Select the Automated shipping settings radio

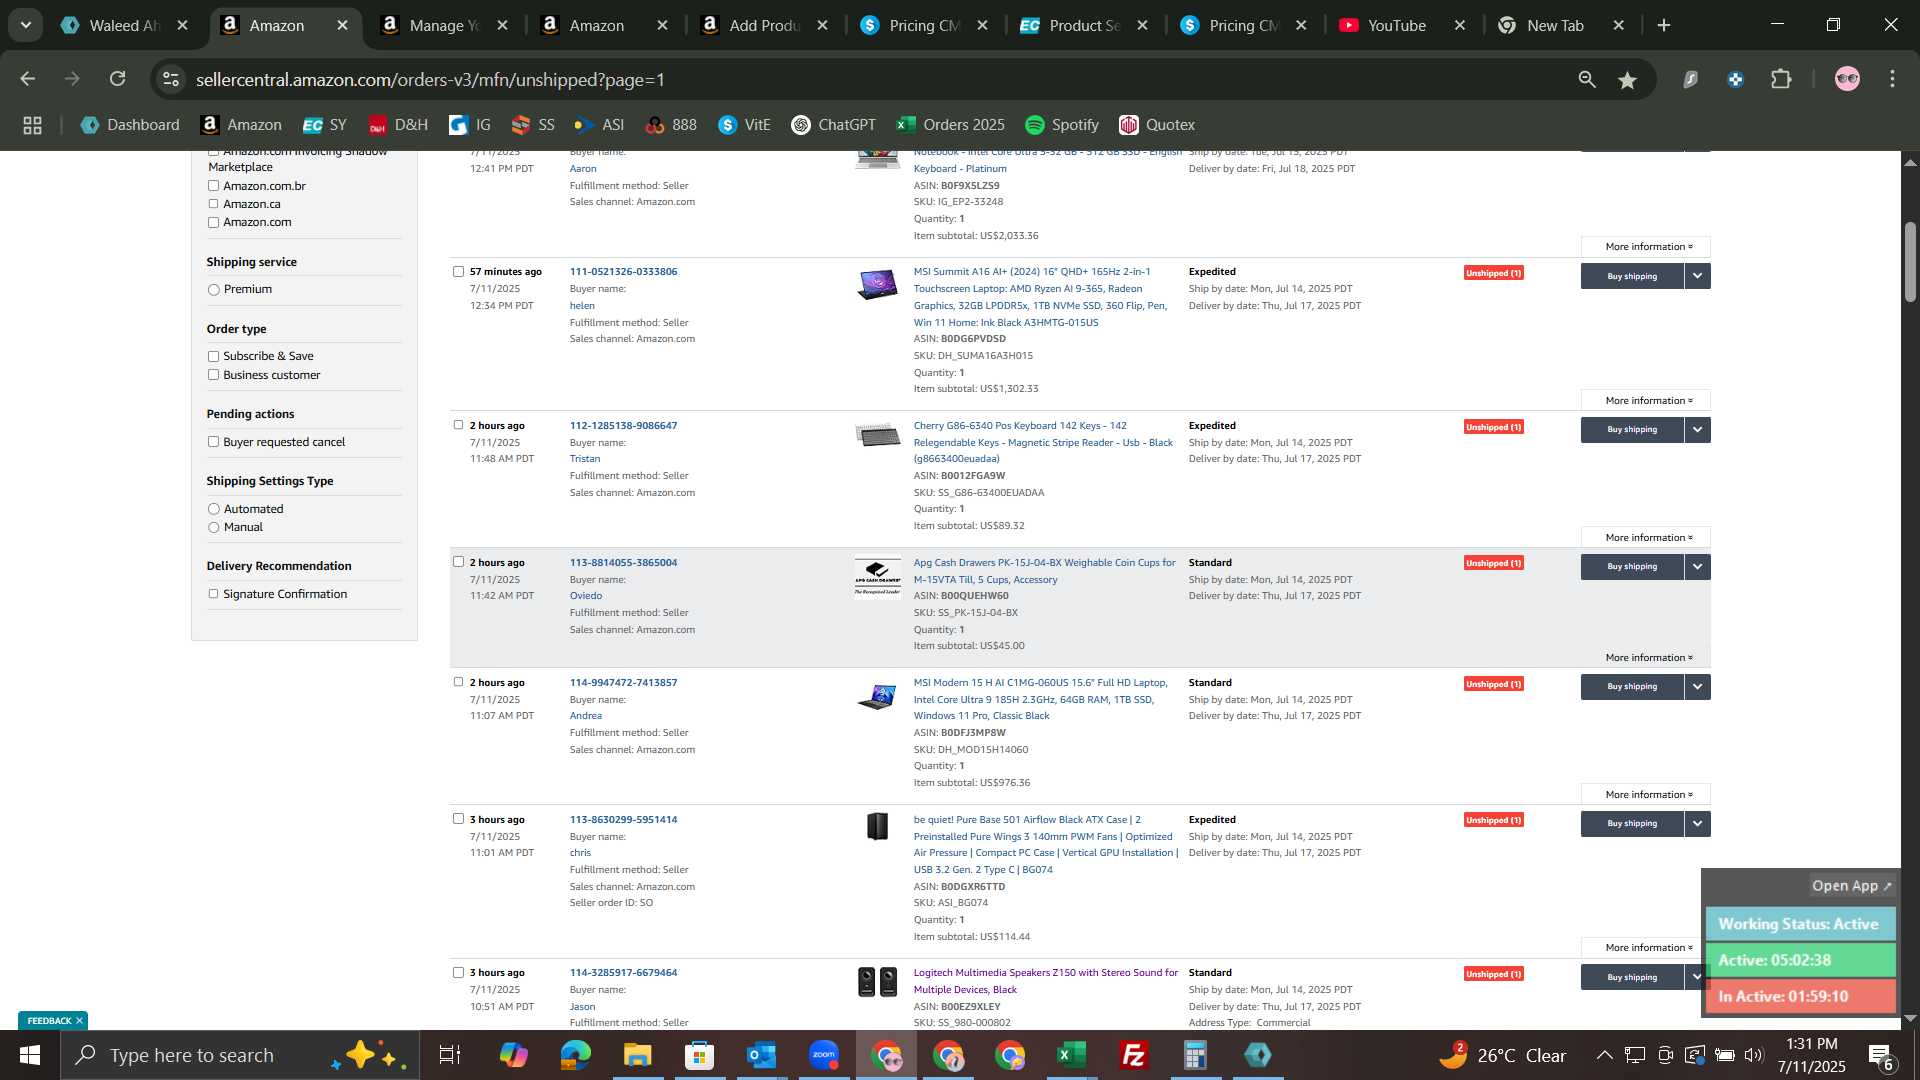(x=213, y=509)
